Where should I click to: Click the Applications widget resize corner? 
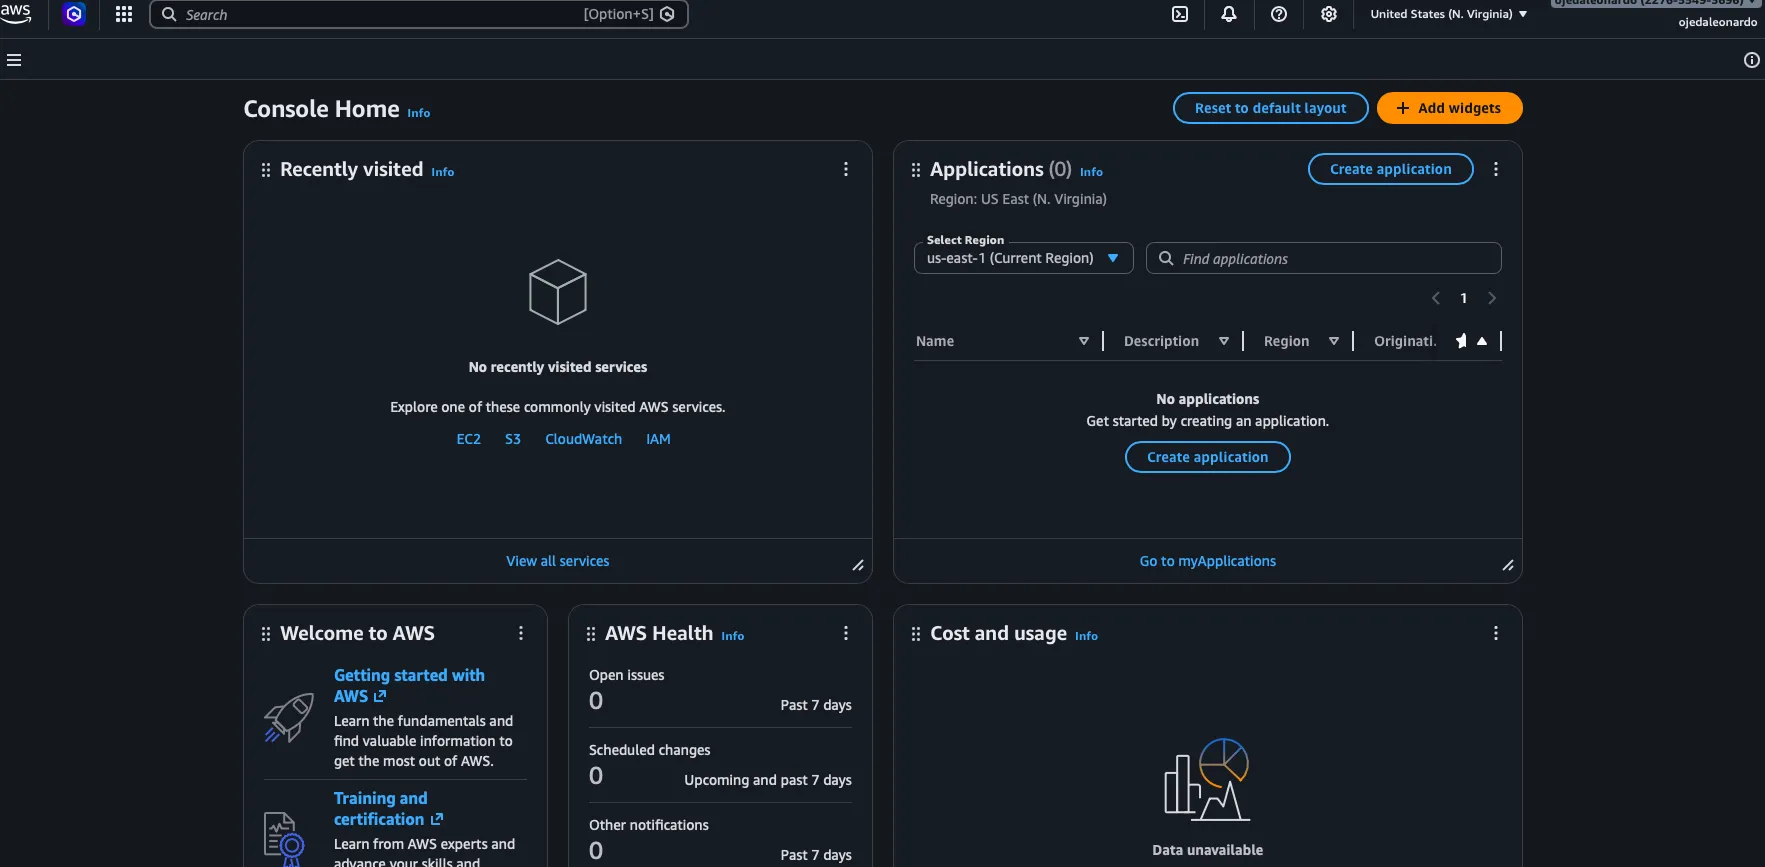(1508, 566)
